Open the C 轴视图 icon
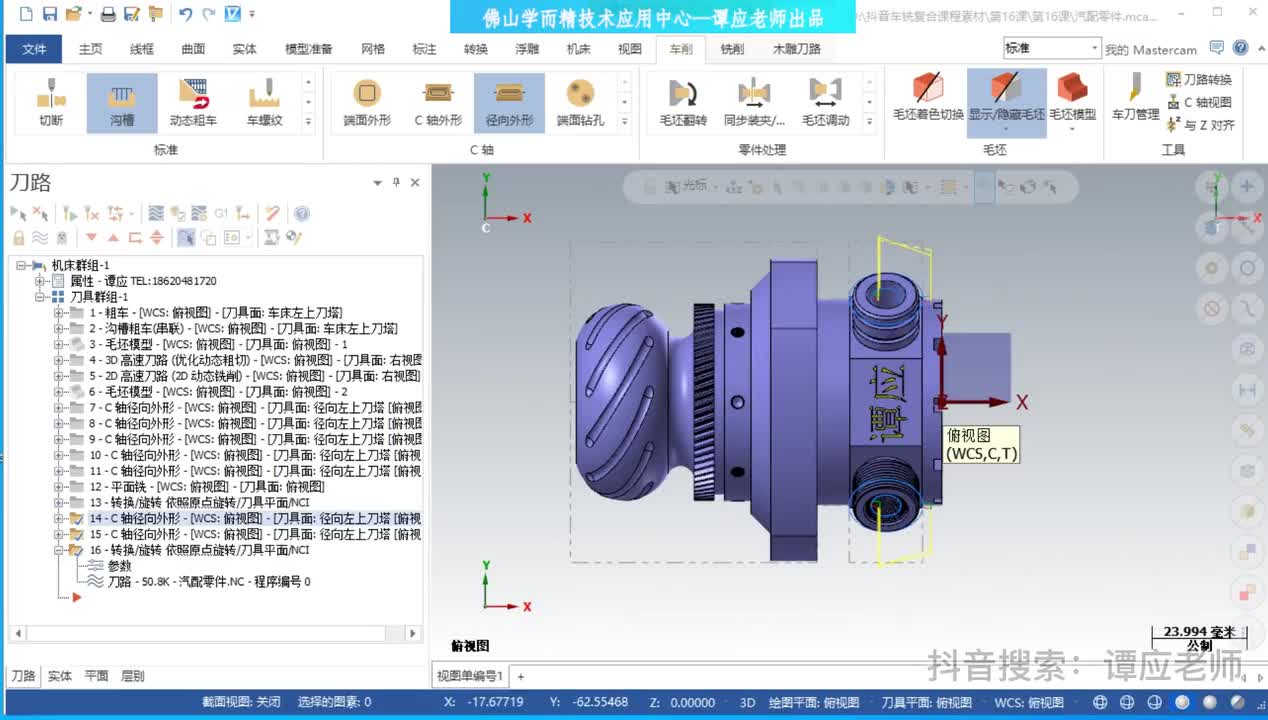This screenshot has width=1268, height=720. (1199, 102)
